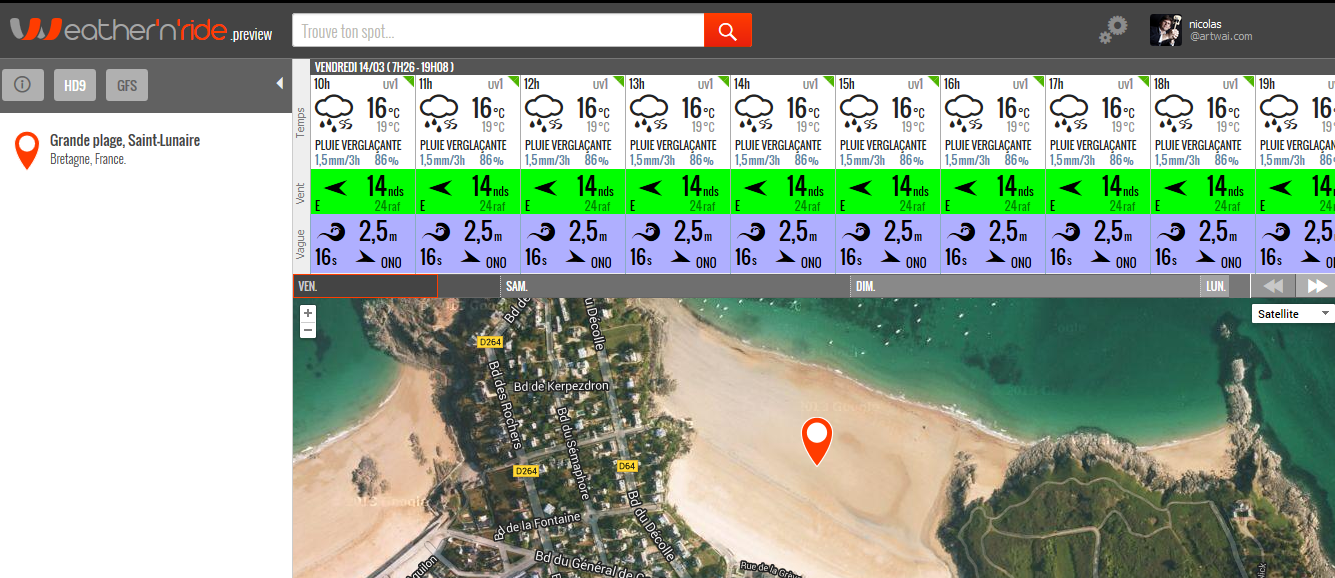Viewport: 1335px width, 578px height.
Task: Click the map zoom out minus button
Action: tap(308, 330)
